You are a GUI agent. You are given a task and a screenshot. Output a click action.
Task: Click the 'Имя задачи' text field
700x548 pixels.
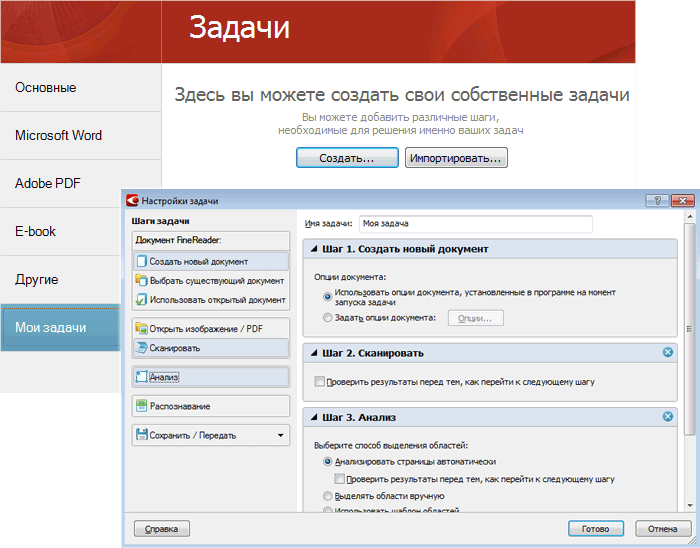(475, 224)
